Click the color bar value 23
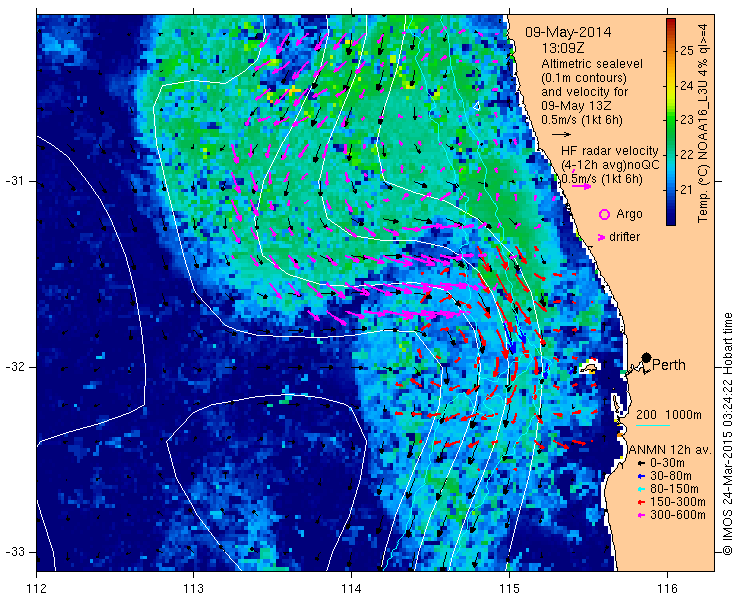Screen dimensions: 740x600 pyautogui.click(x=687, y=120)
